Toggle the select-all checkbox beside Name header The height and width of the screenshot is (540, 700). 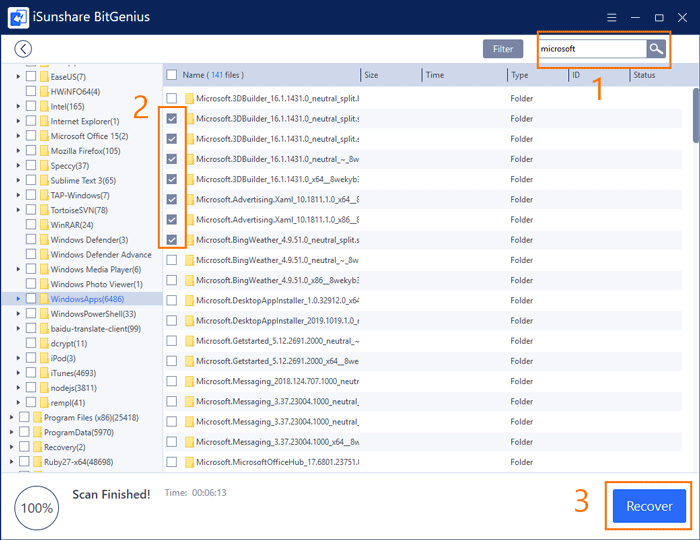pos(171,75)
